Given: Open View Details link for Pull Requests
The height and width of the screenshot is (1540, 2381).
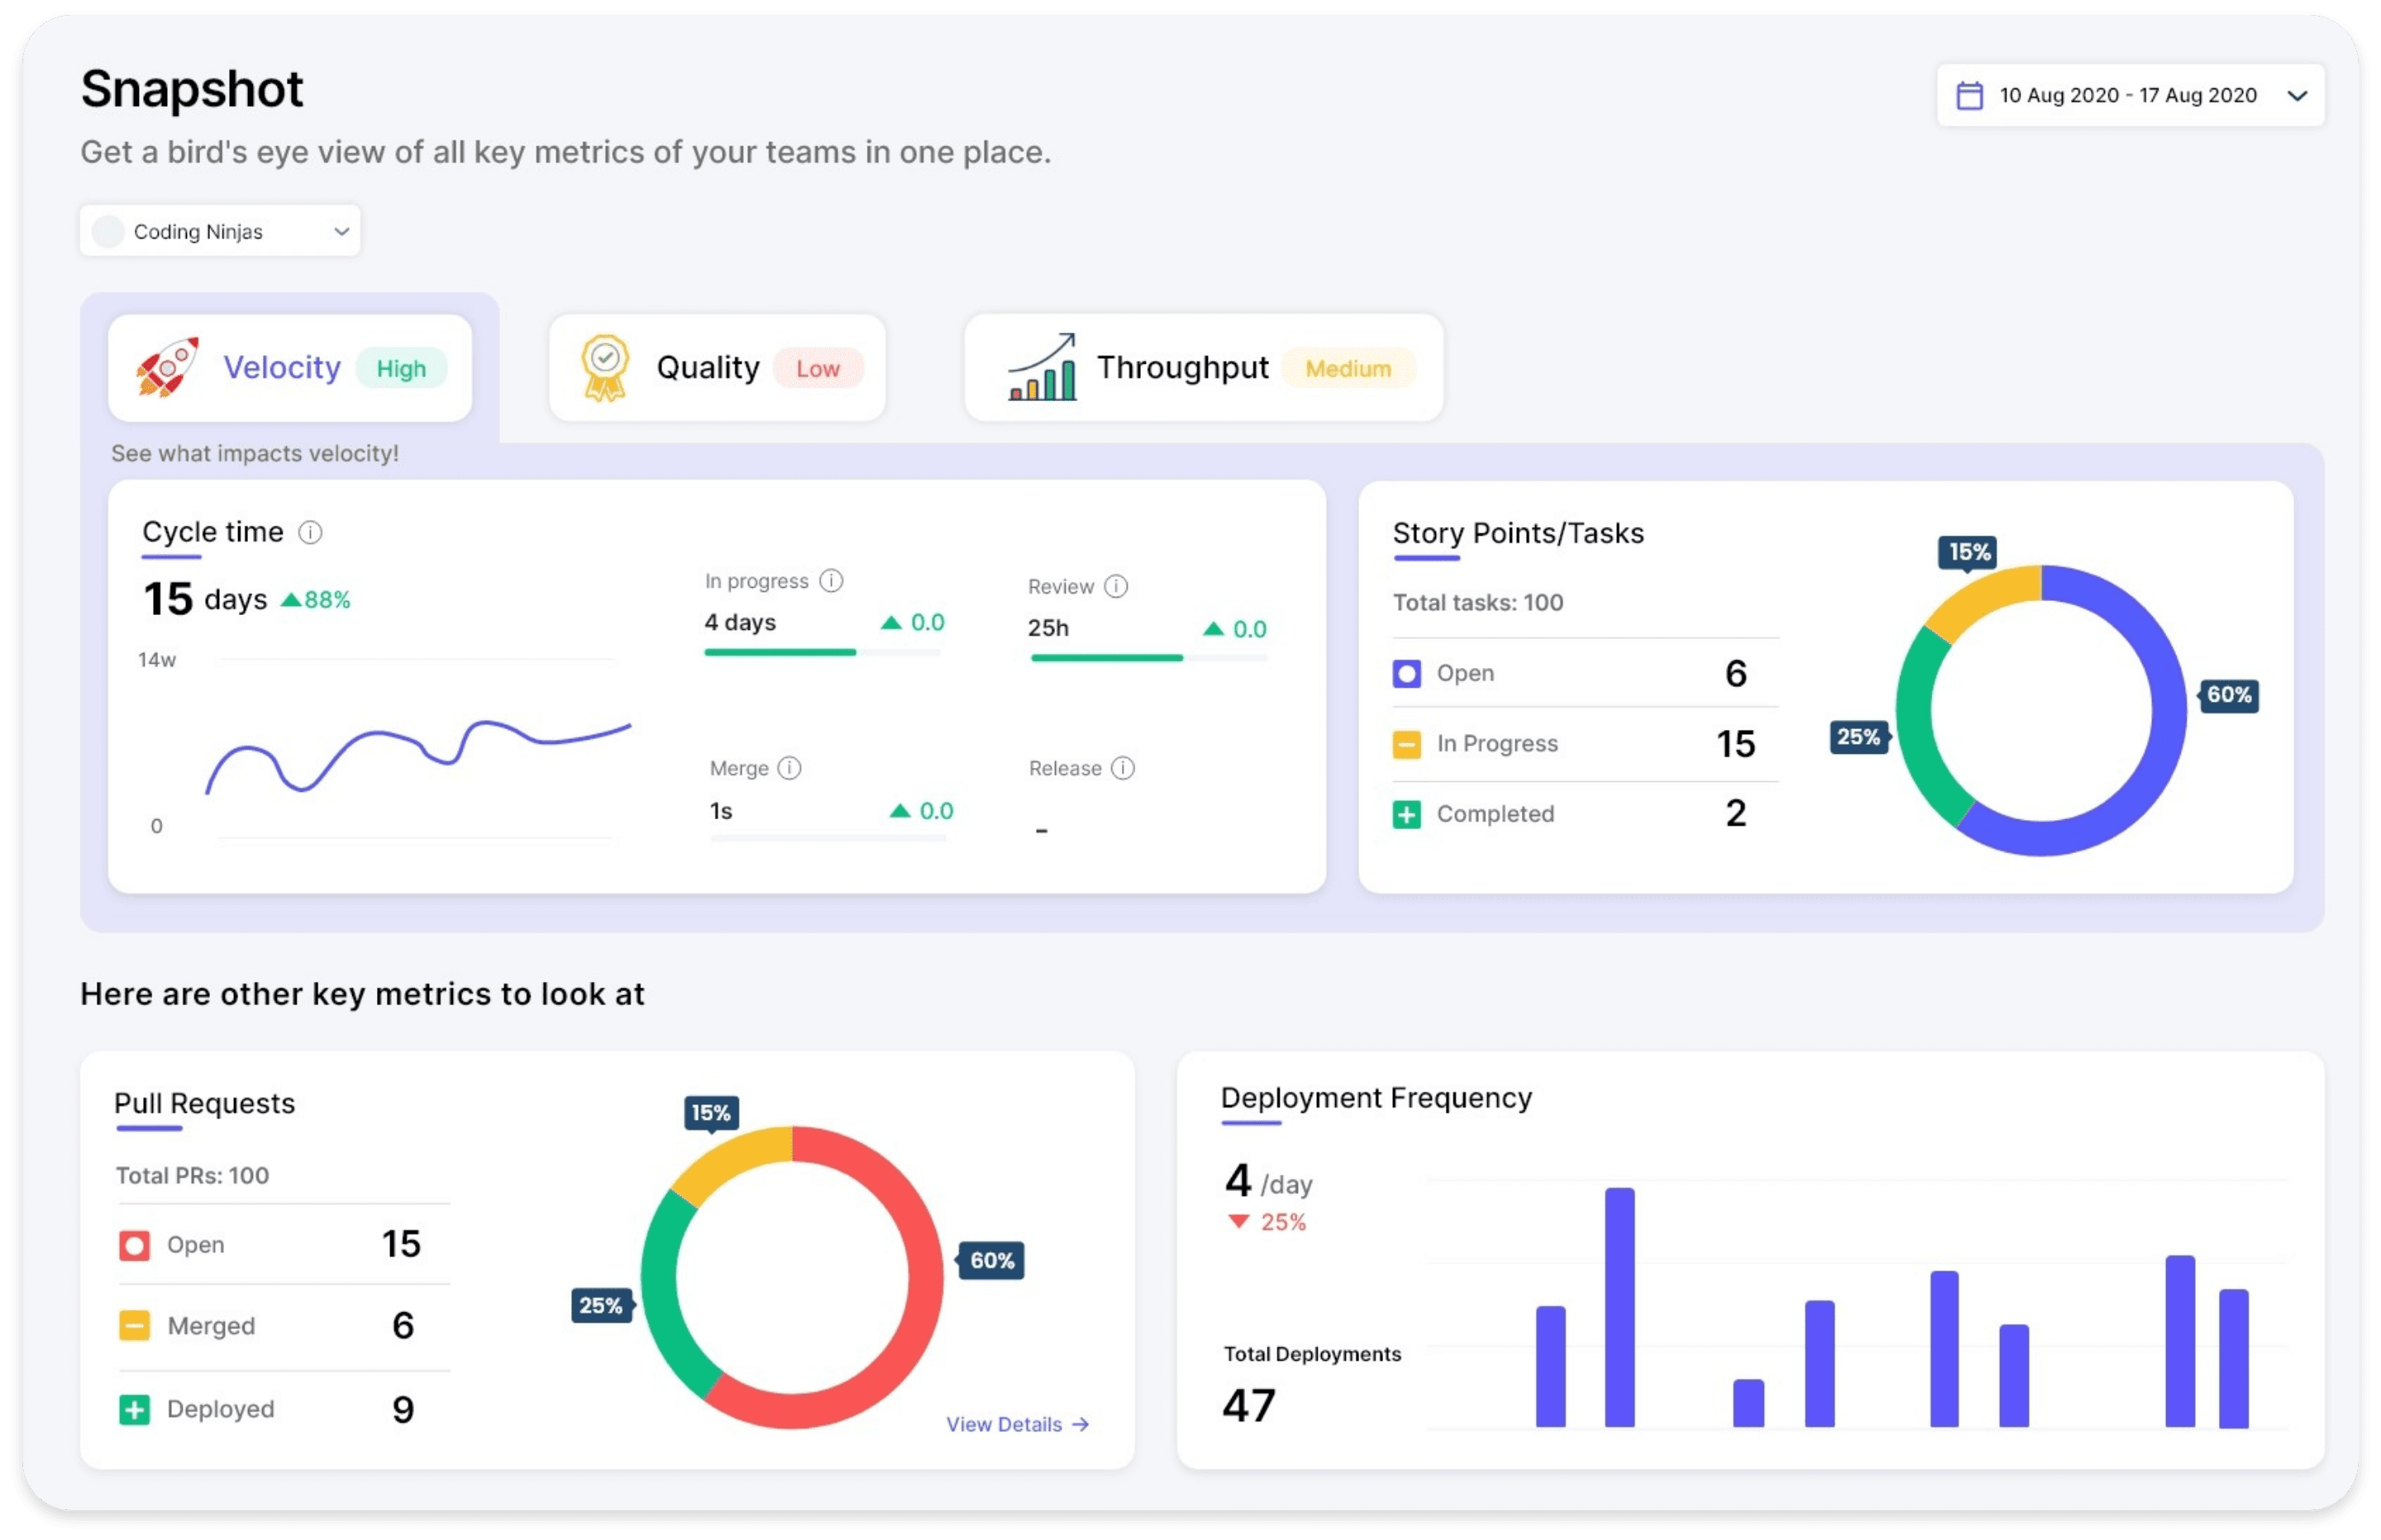Looking at the screenshot, I should tap(1017, 1424).
